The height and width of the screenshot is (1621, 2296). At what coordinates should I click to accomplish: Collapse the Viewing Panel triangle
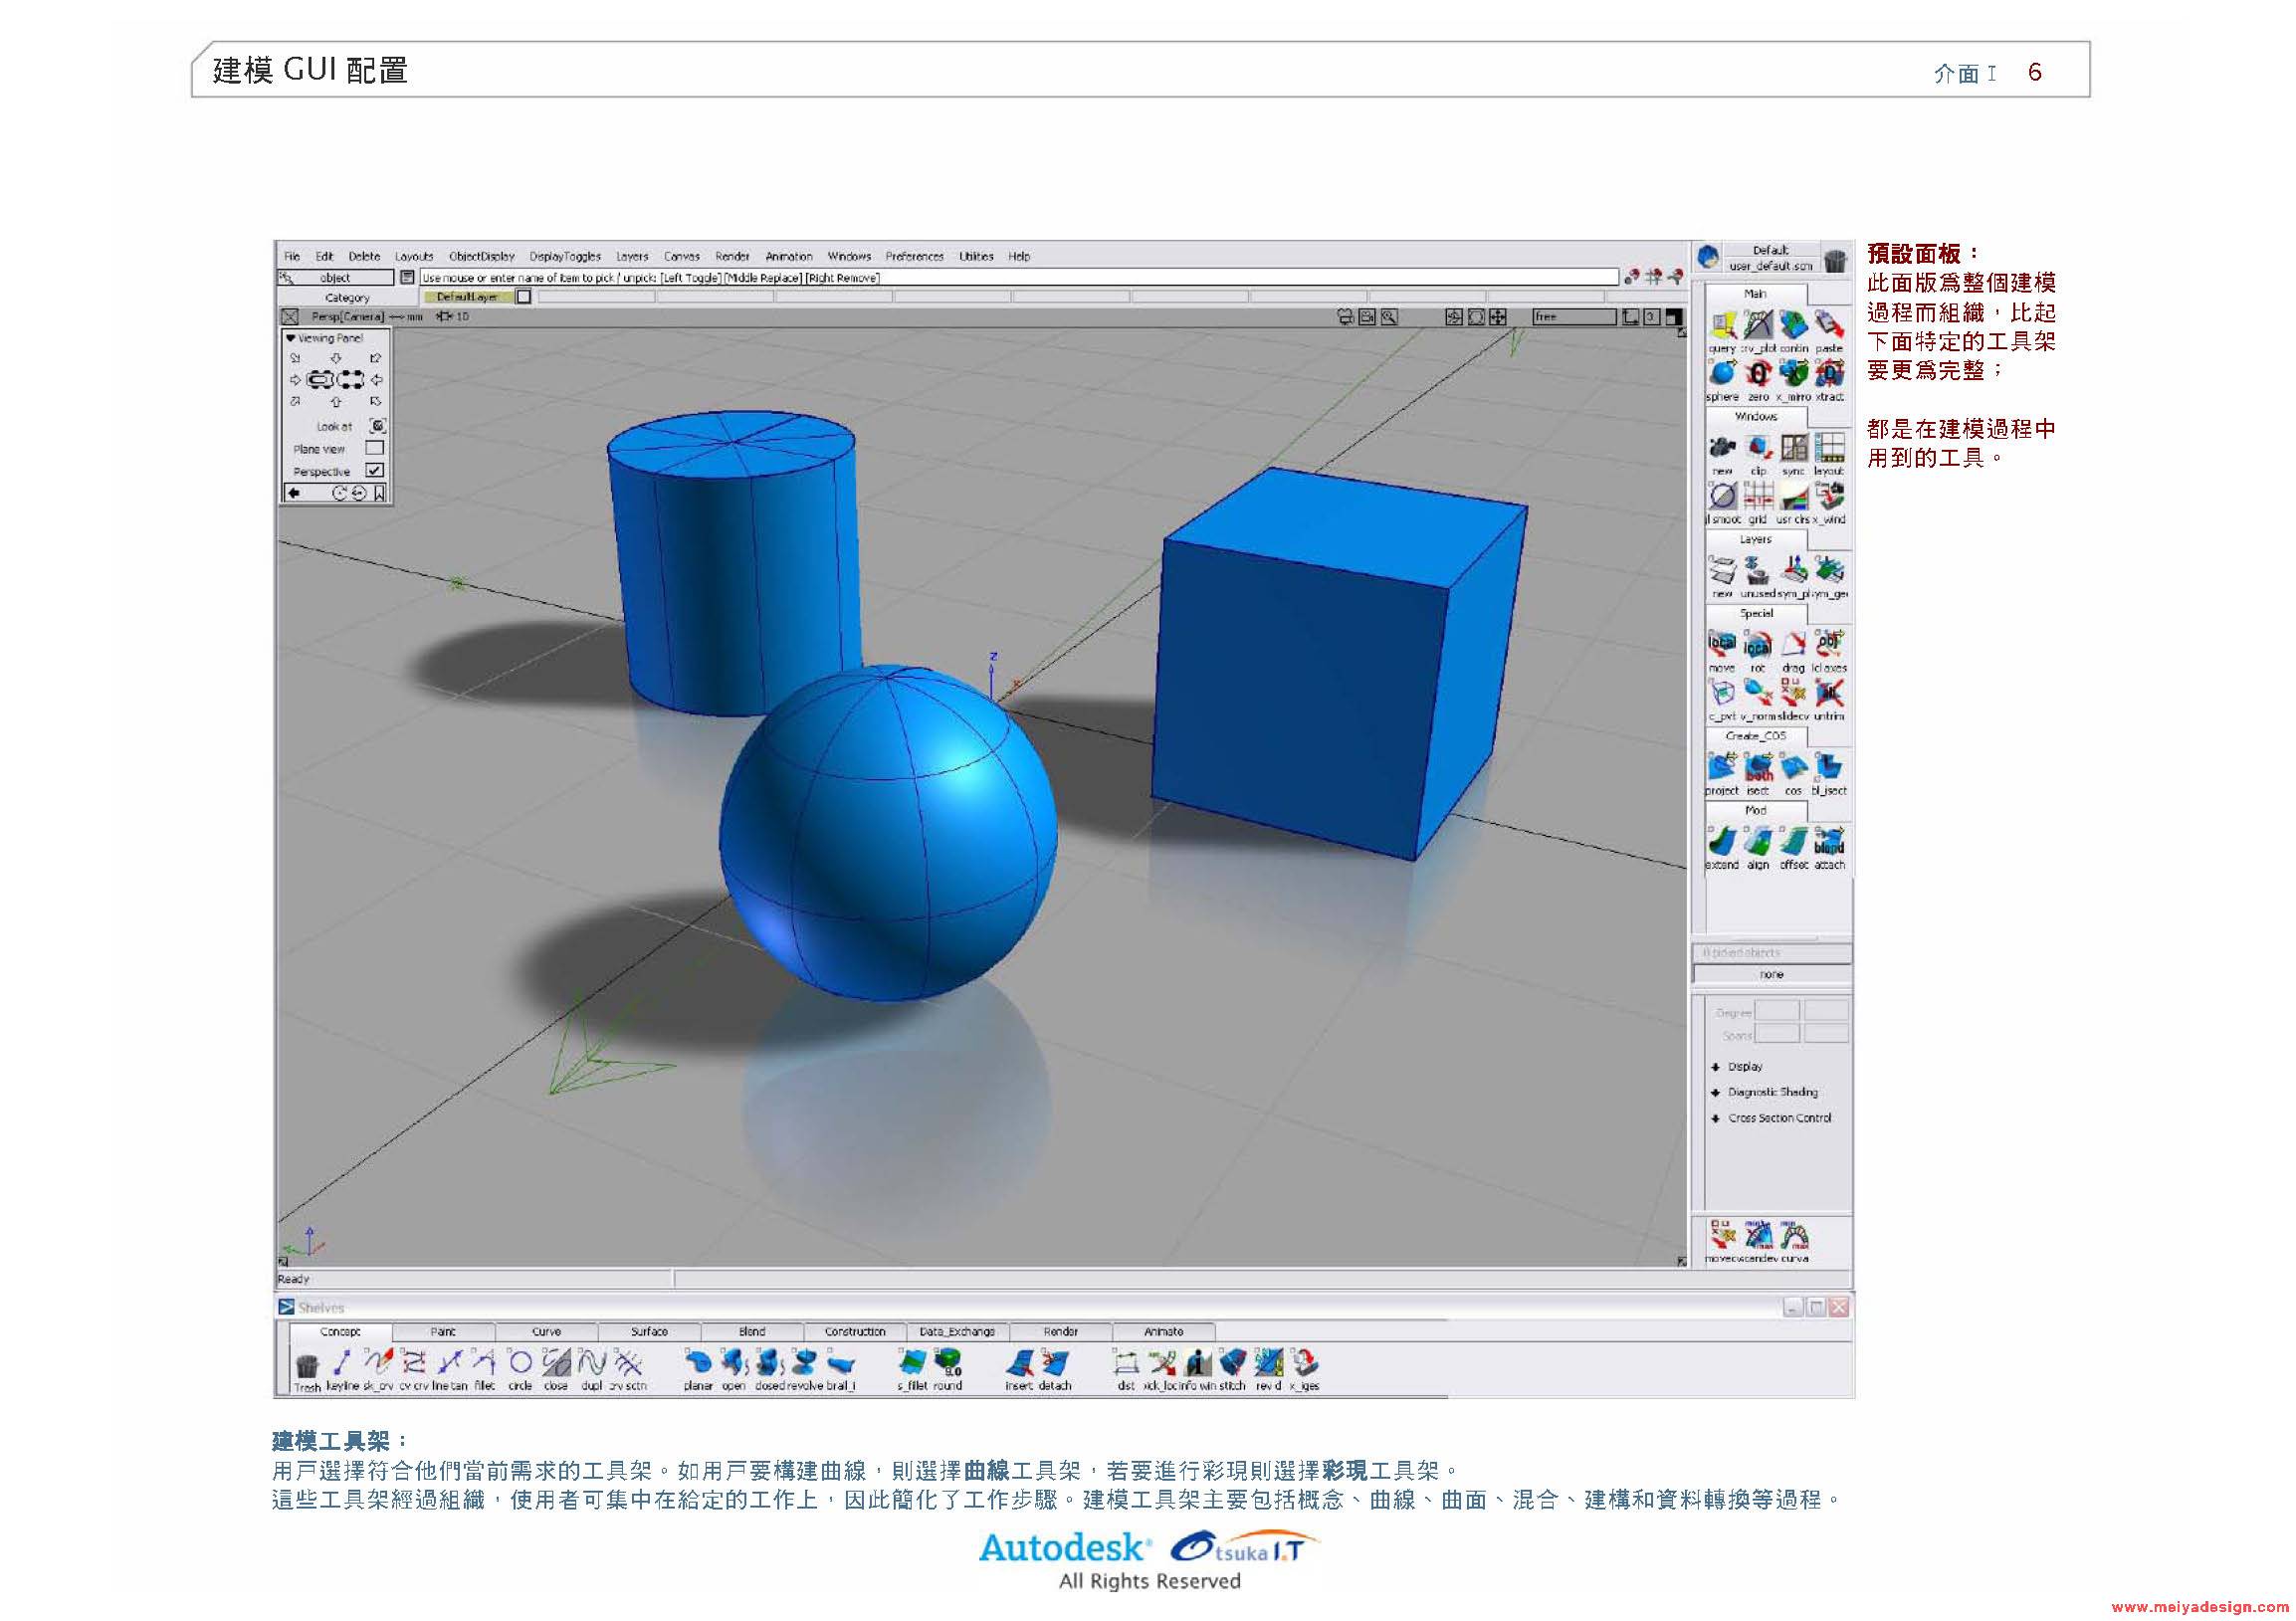290,338
